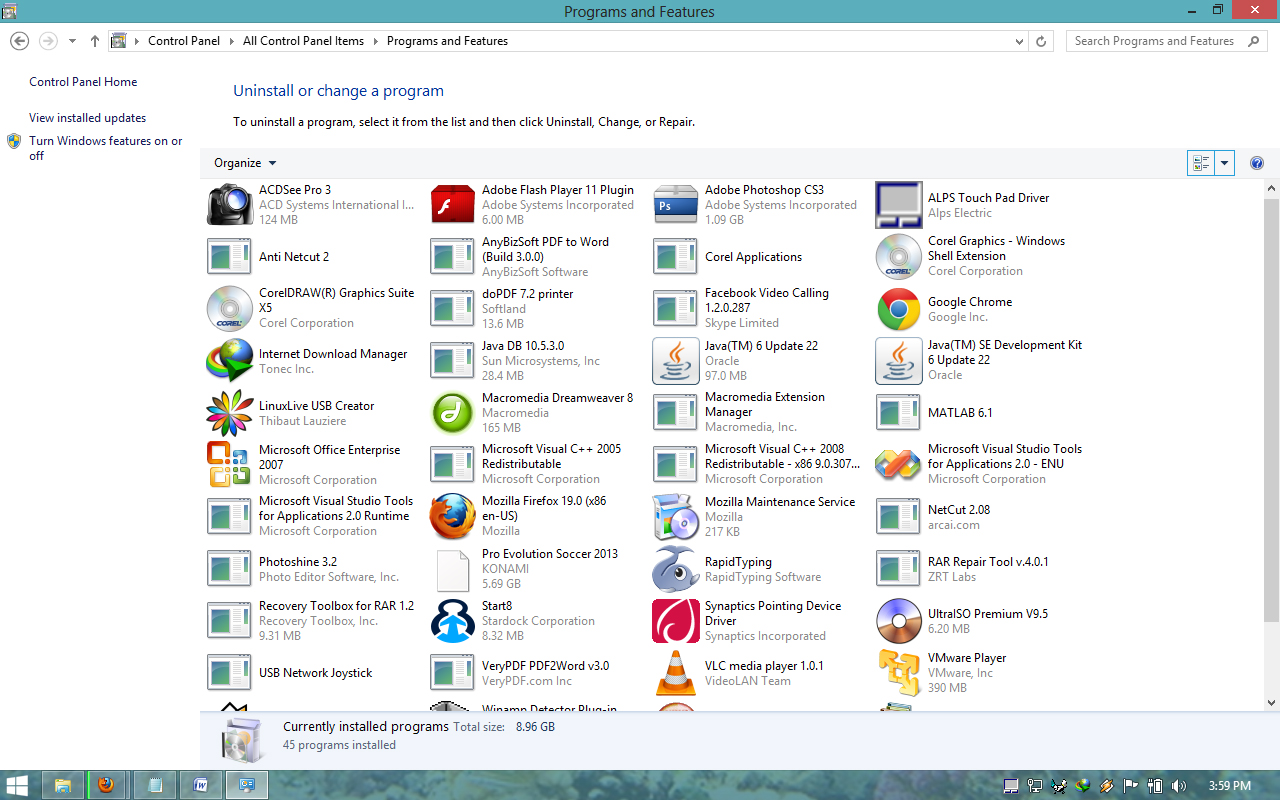Click the VMware Player icon
Image resolution: width=1280 pixels, height=800 pixels.
(899, 672)
